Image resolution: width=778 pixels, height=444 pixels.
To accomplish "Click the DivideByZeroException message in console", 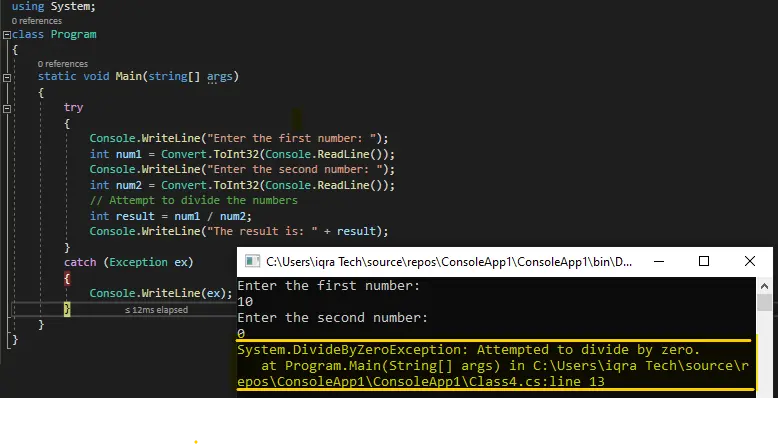I will click(468, 350).
